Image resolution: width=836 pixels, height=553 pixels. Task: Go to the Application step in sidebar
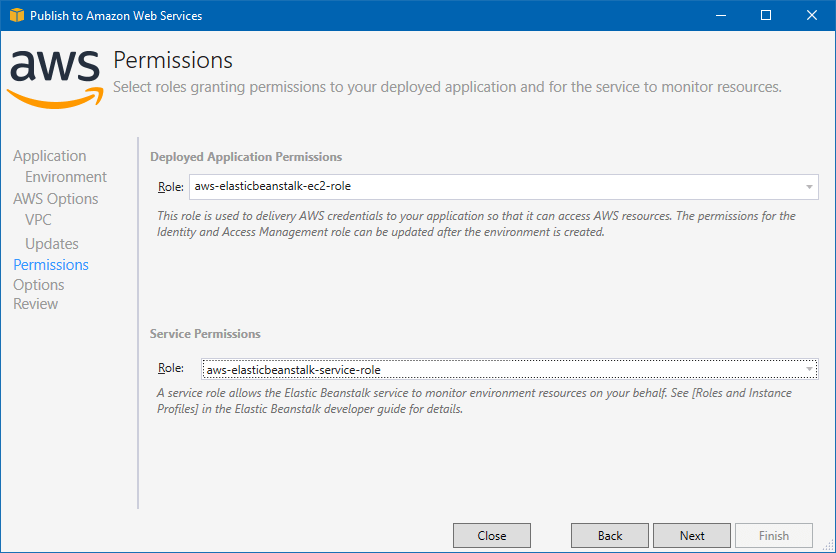point(50,156)
